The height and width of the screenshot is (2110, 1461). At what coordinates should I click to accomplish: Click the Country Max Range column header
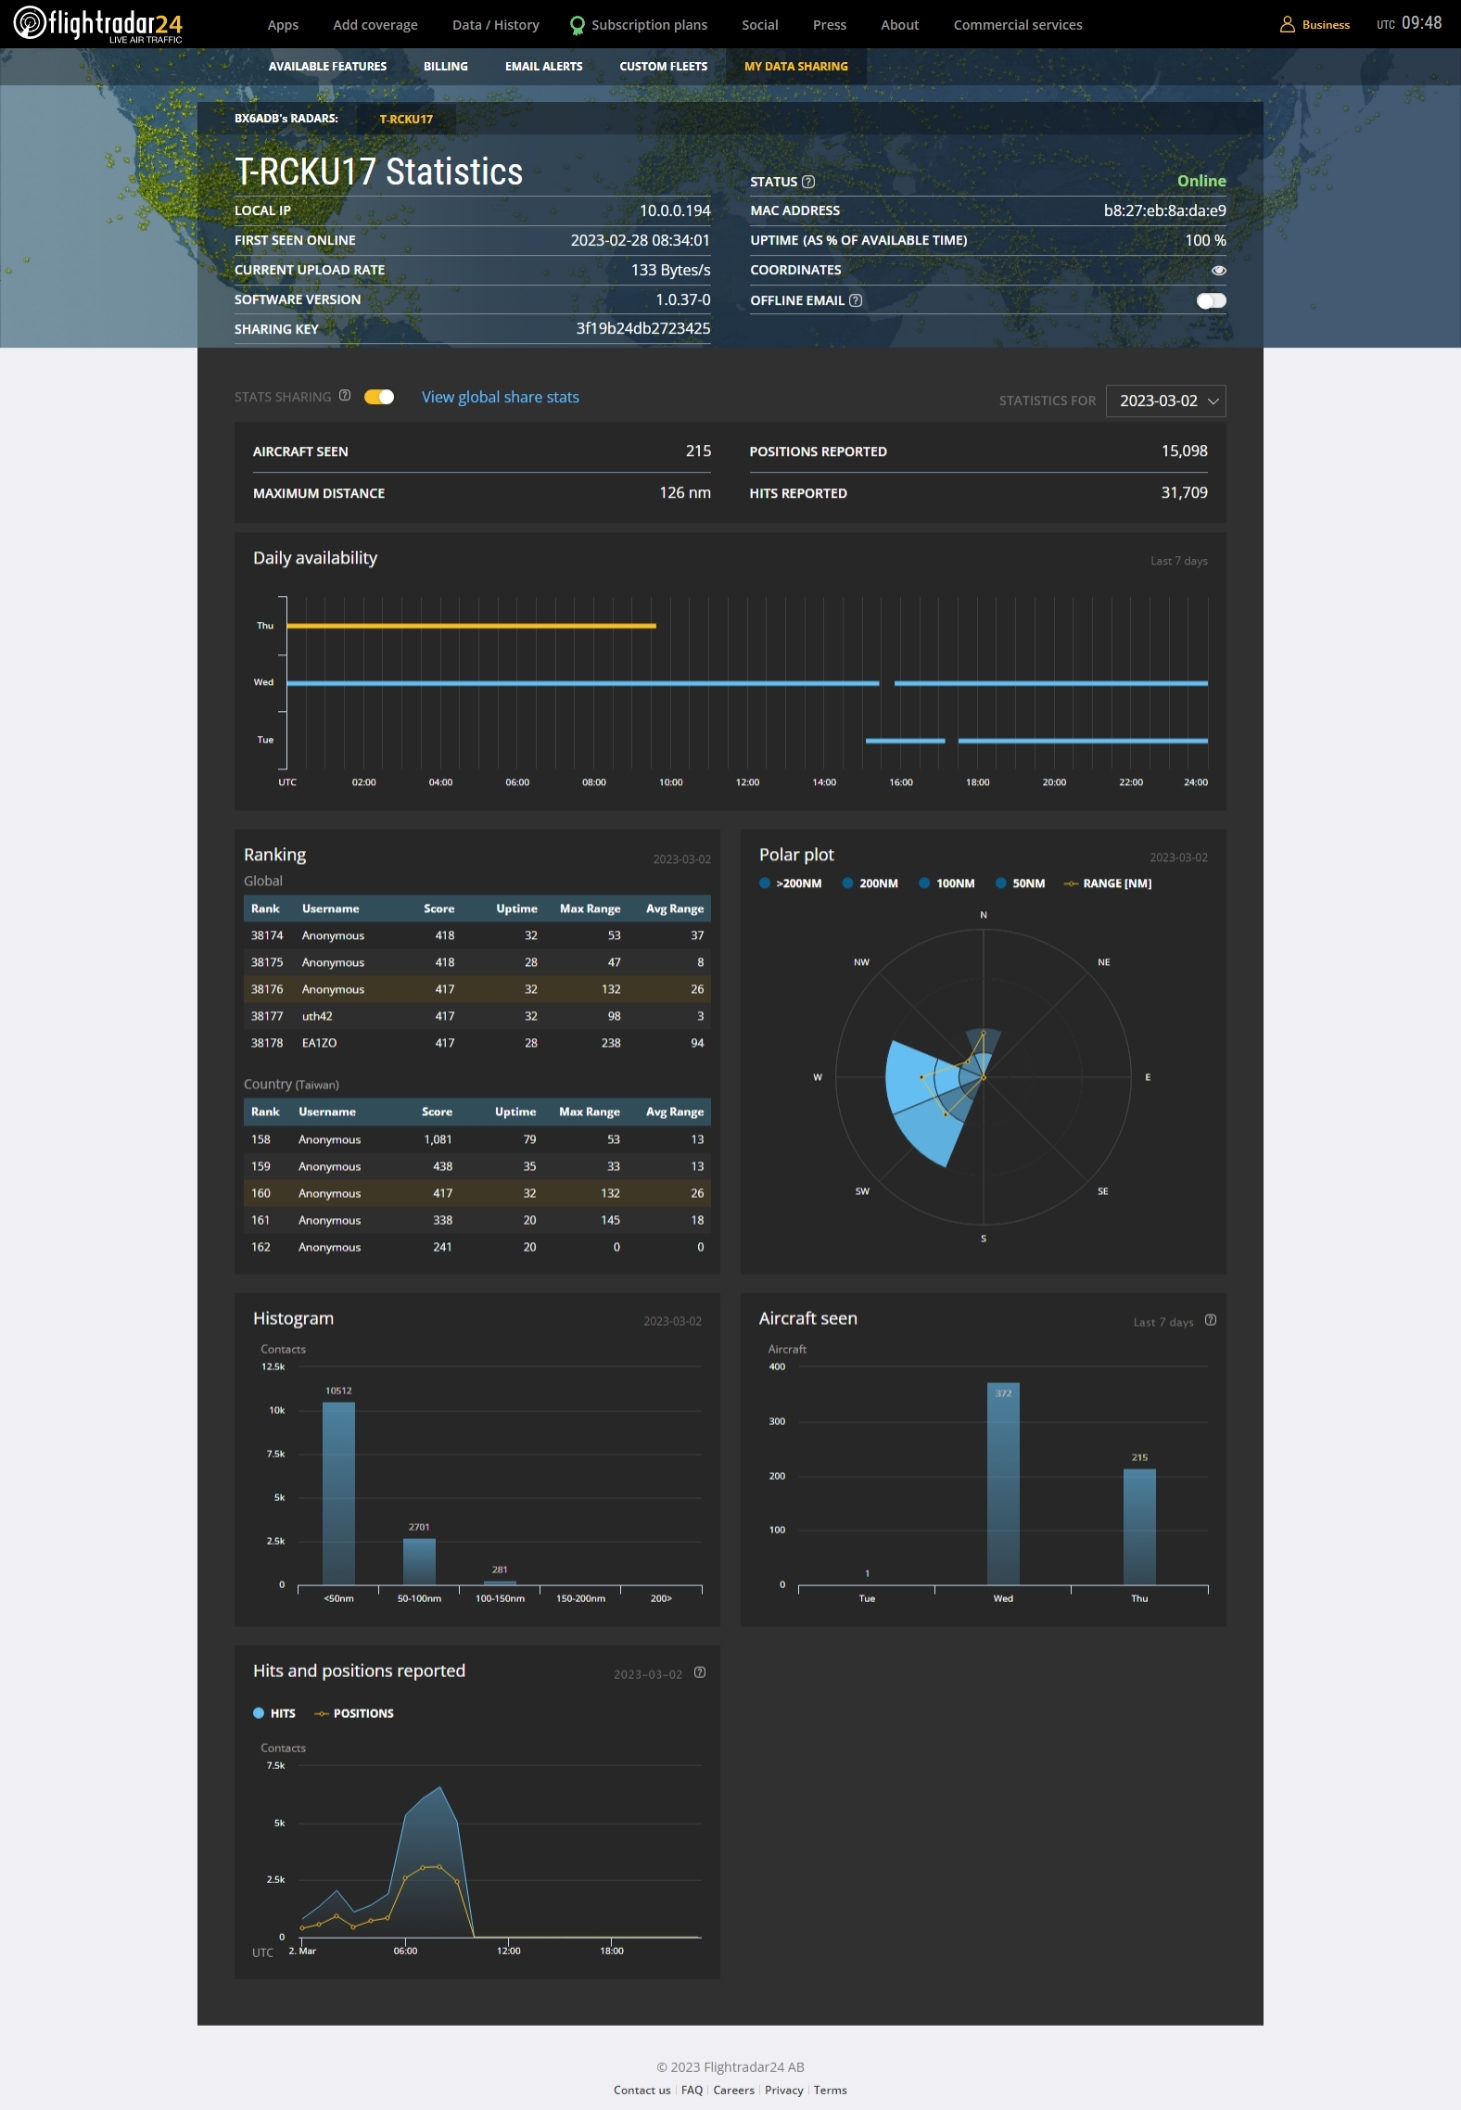point(589,1112)
